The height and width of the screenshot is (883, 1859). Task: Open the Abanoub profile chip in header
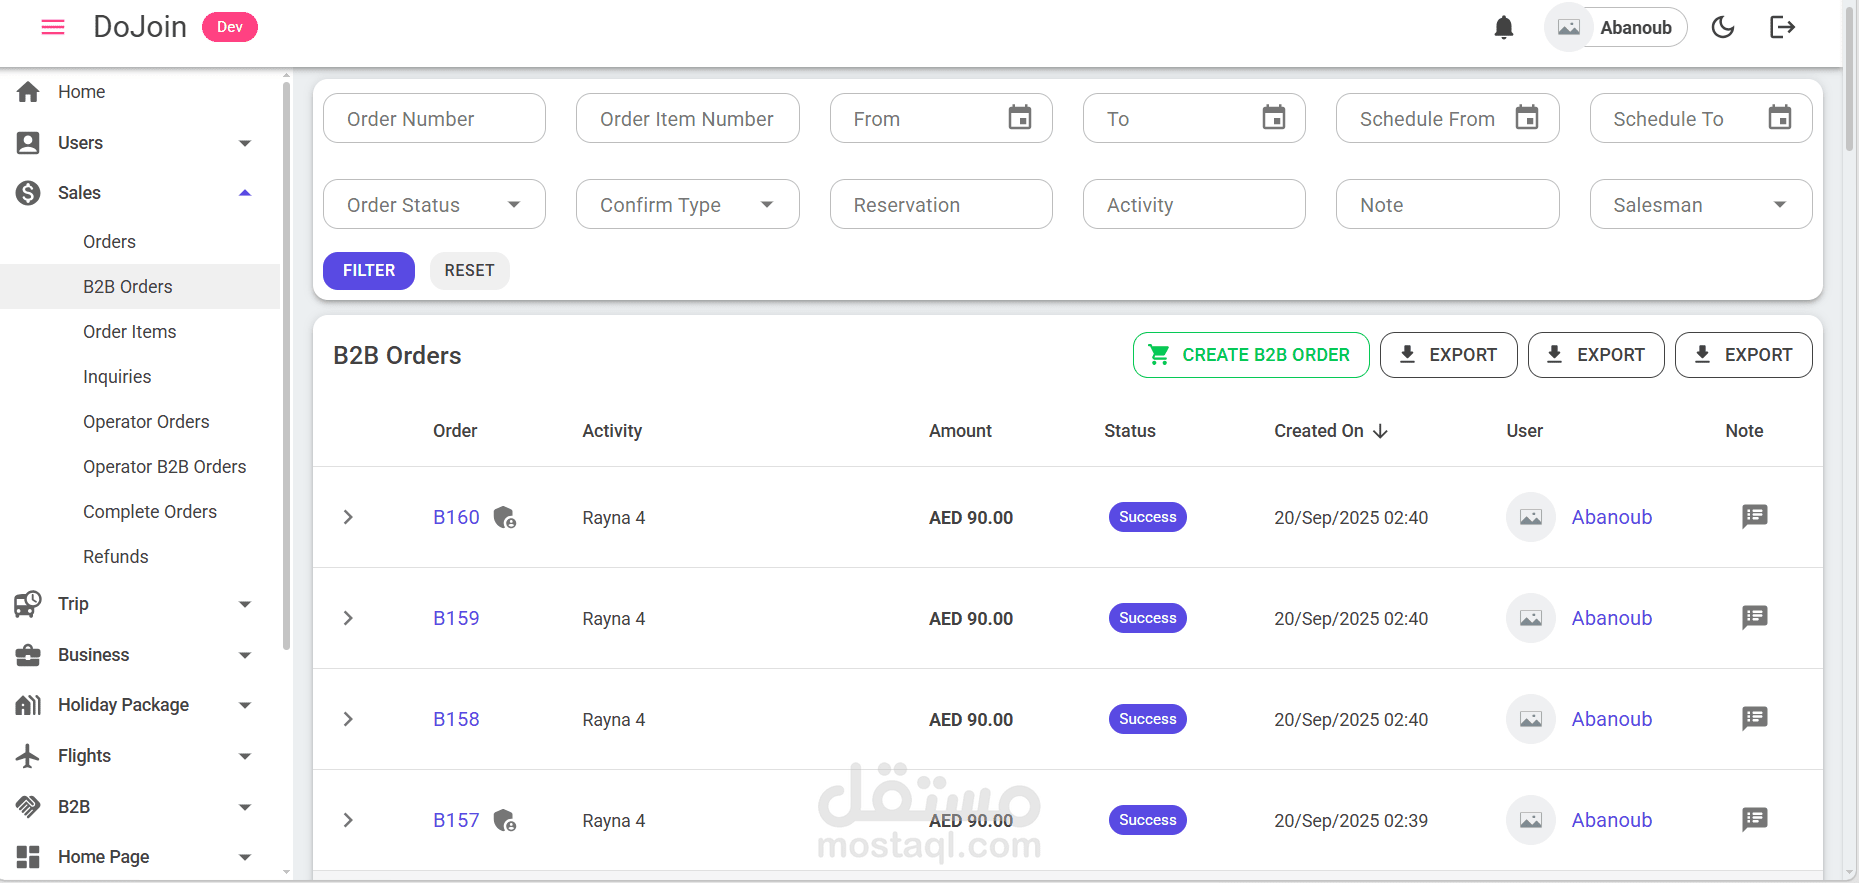click(x=1616, y=27)
